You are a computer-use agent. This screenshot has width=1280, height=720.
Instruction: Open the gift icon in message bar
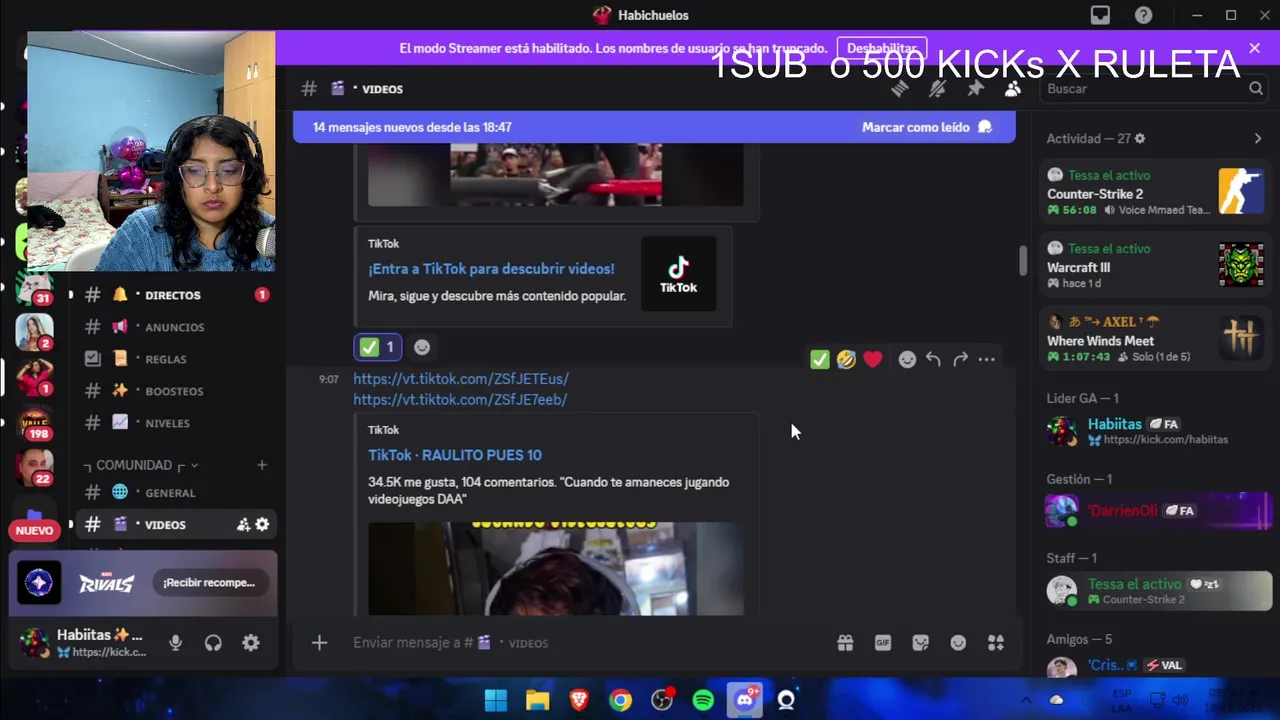click(x=845, y=643)
